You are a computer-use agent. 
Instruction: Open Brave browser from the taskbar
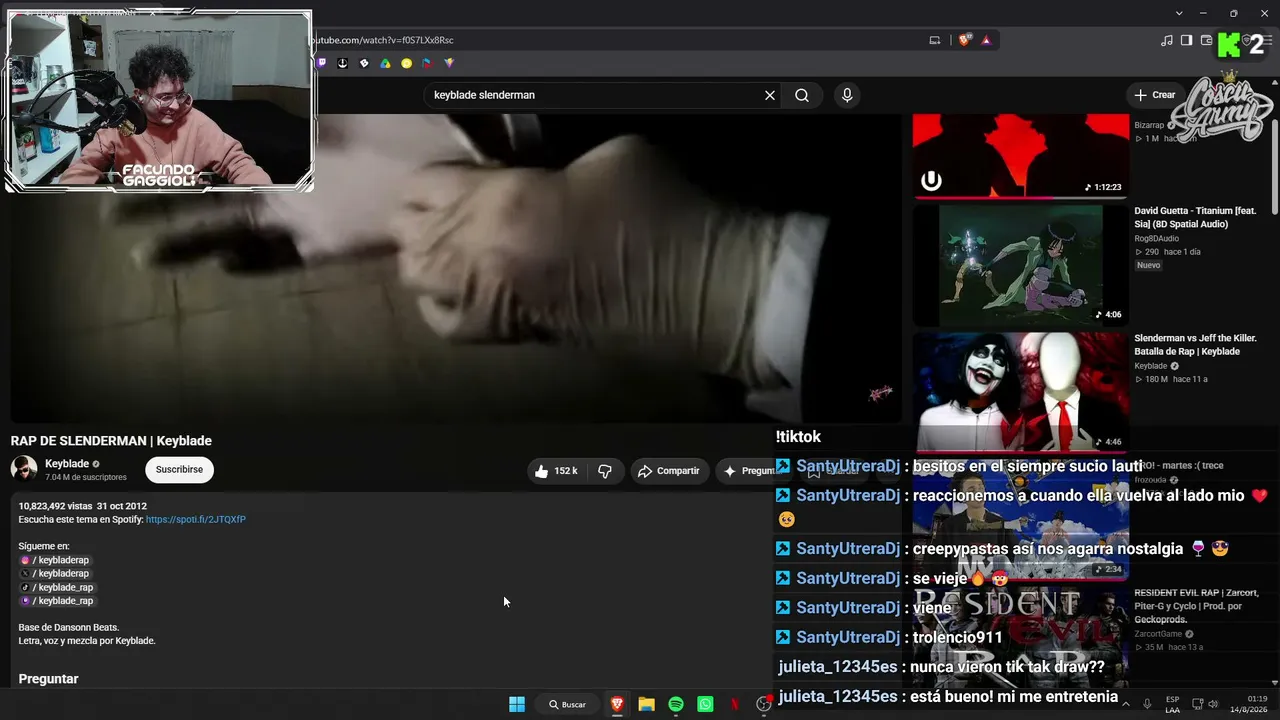tap(617, 704)
